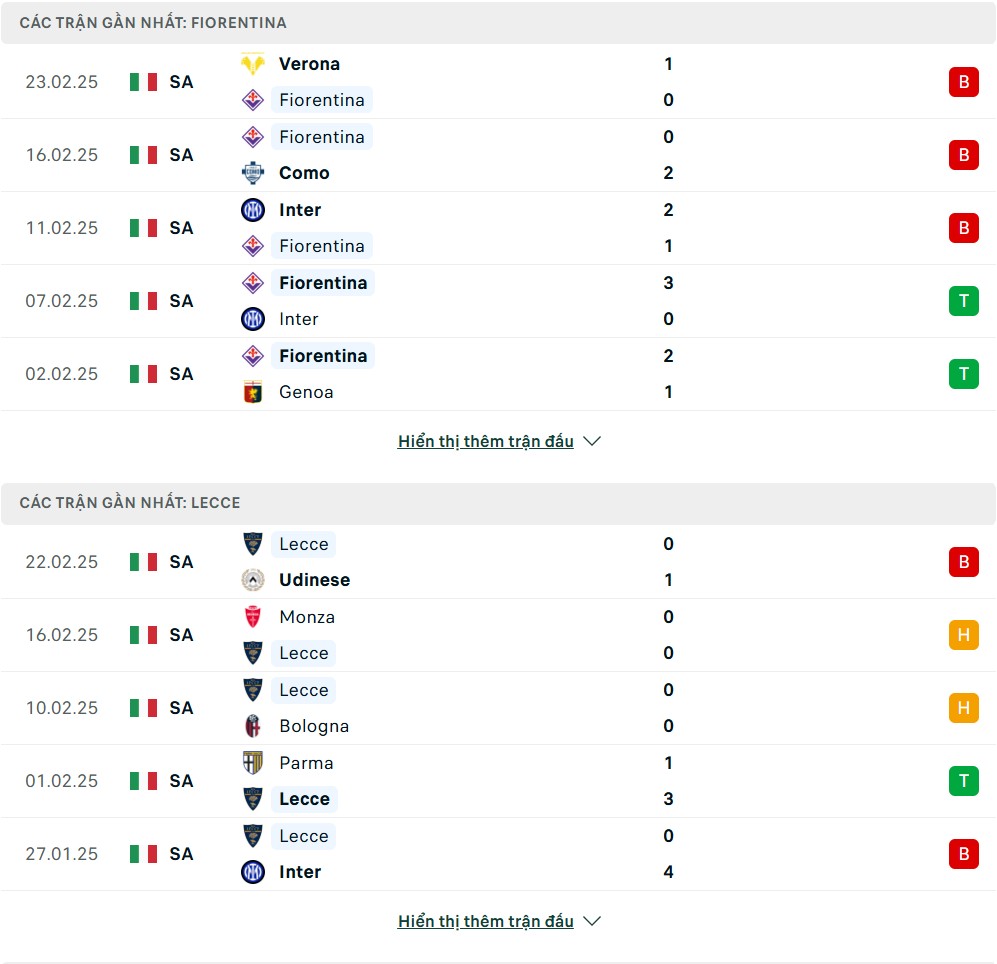The width and height of the screenshot is (997, 964).
Task: Click the Genoa club crest icon
Action: (253, 392)
